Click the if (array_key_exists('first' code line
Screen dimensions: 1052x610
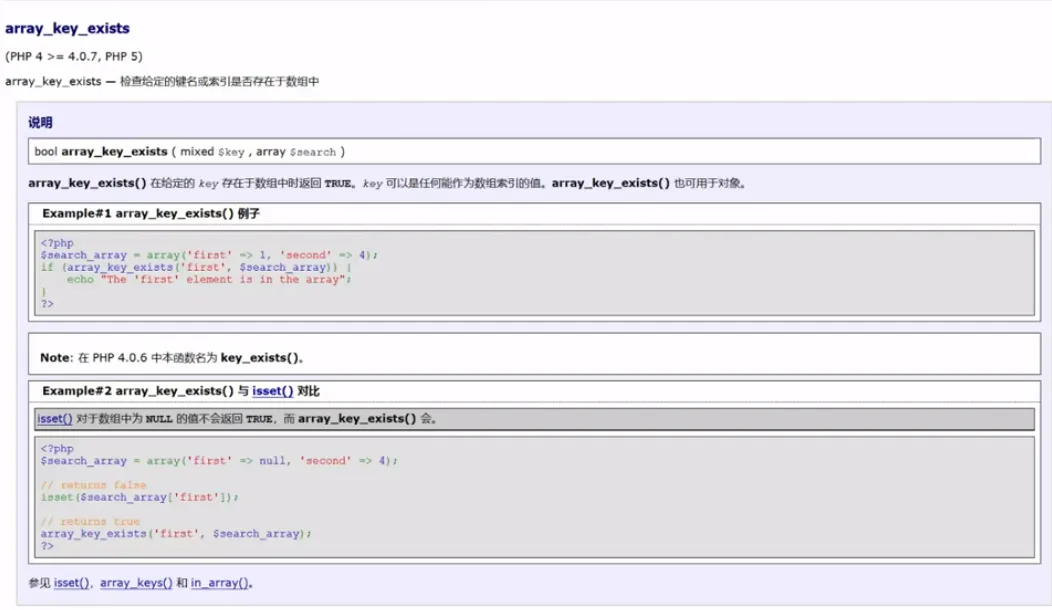[196, 267]
